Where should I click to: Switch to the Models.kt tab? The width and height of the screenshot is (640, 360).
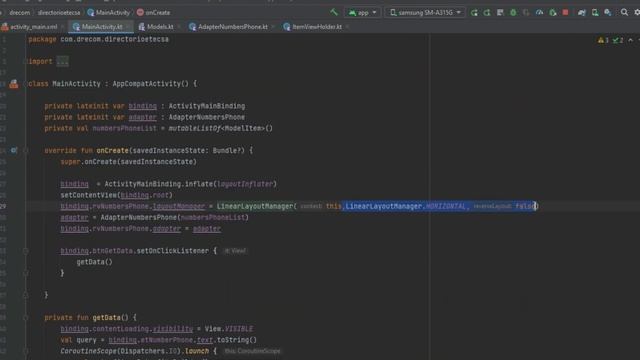click(160, 27)
